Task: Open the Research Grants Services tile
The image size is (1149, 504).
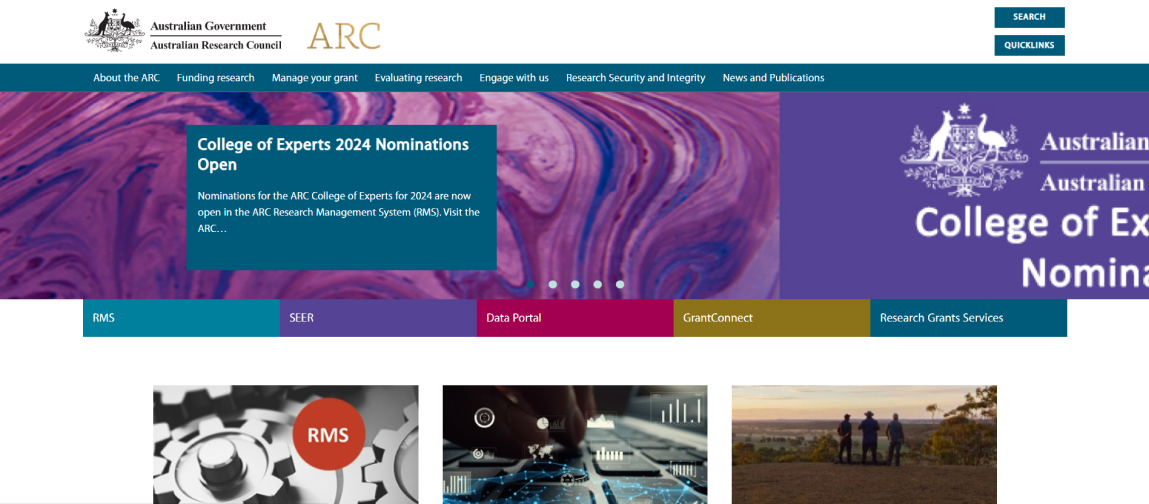Action: click(x=969, y=318)
